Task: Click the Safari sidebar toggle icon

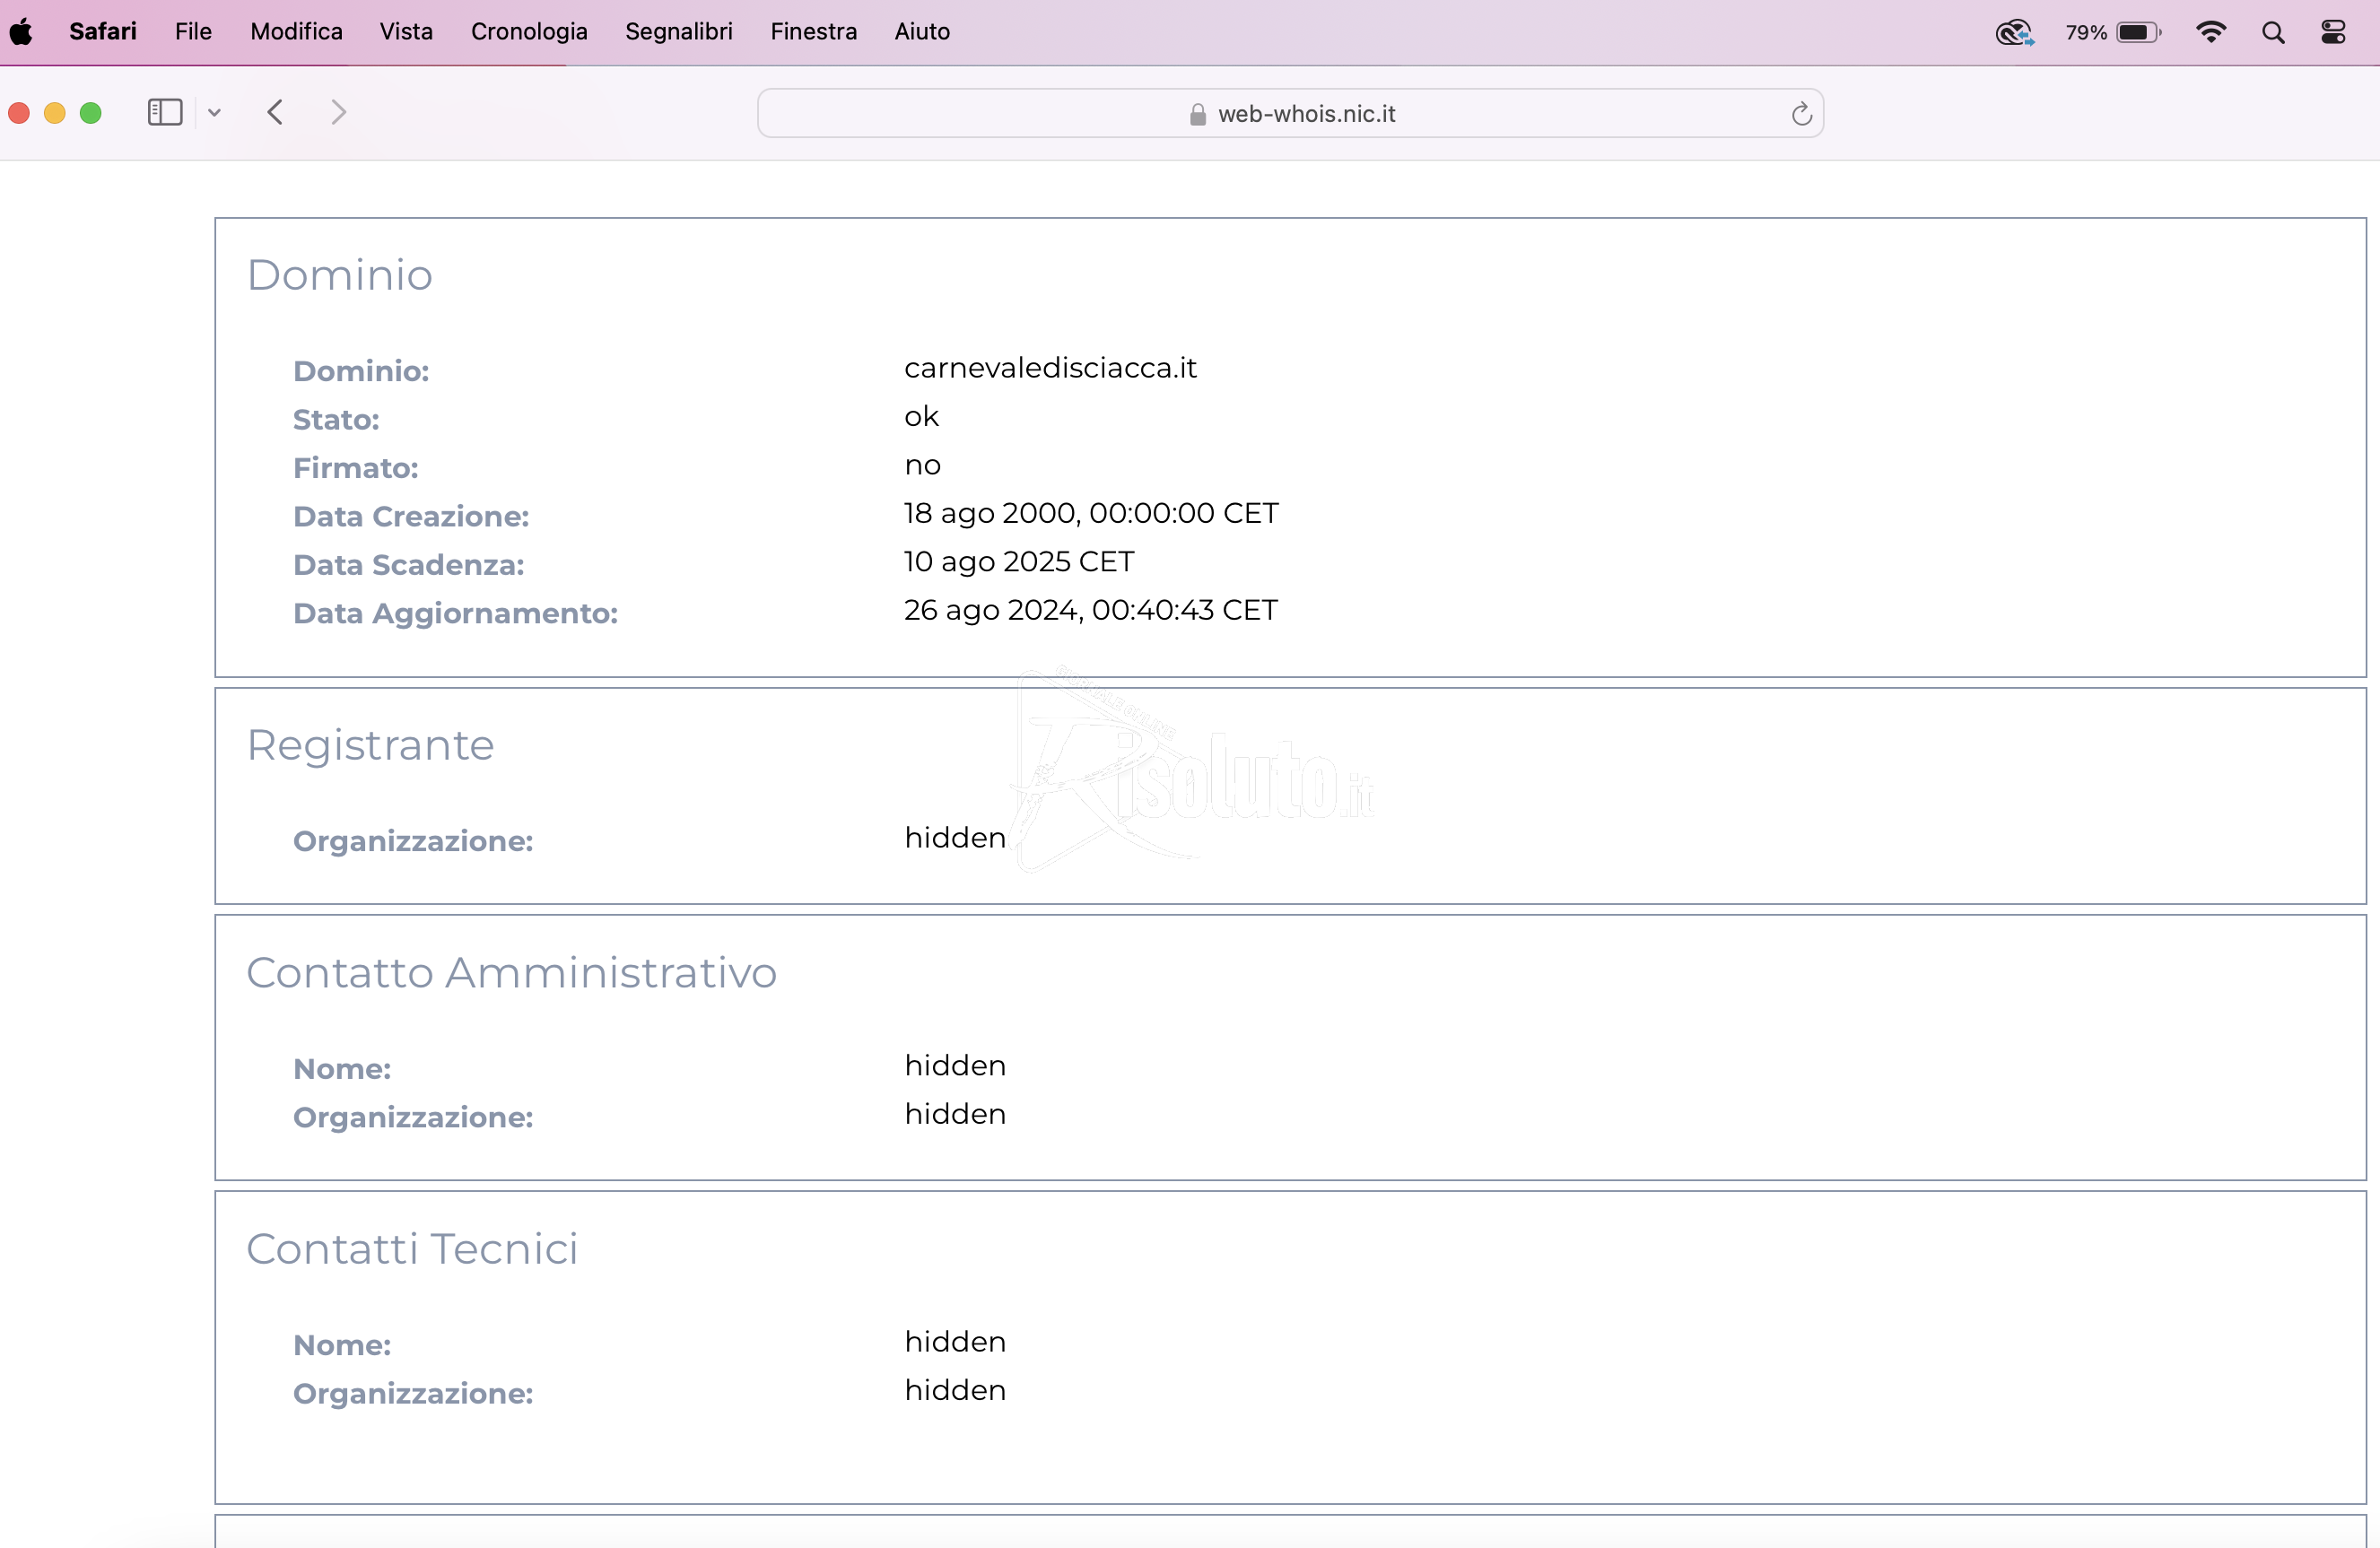Action: [165, 112]
